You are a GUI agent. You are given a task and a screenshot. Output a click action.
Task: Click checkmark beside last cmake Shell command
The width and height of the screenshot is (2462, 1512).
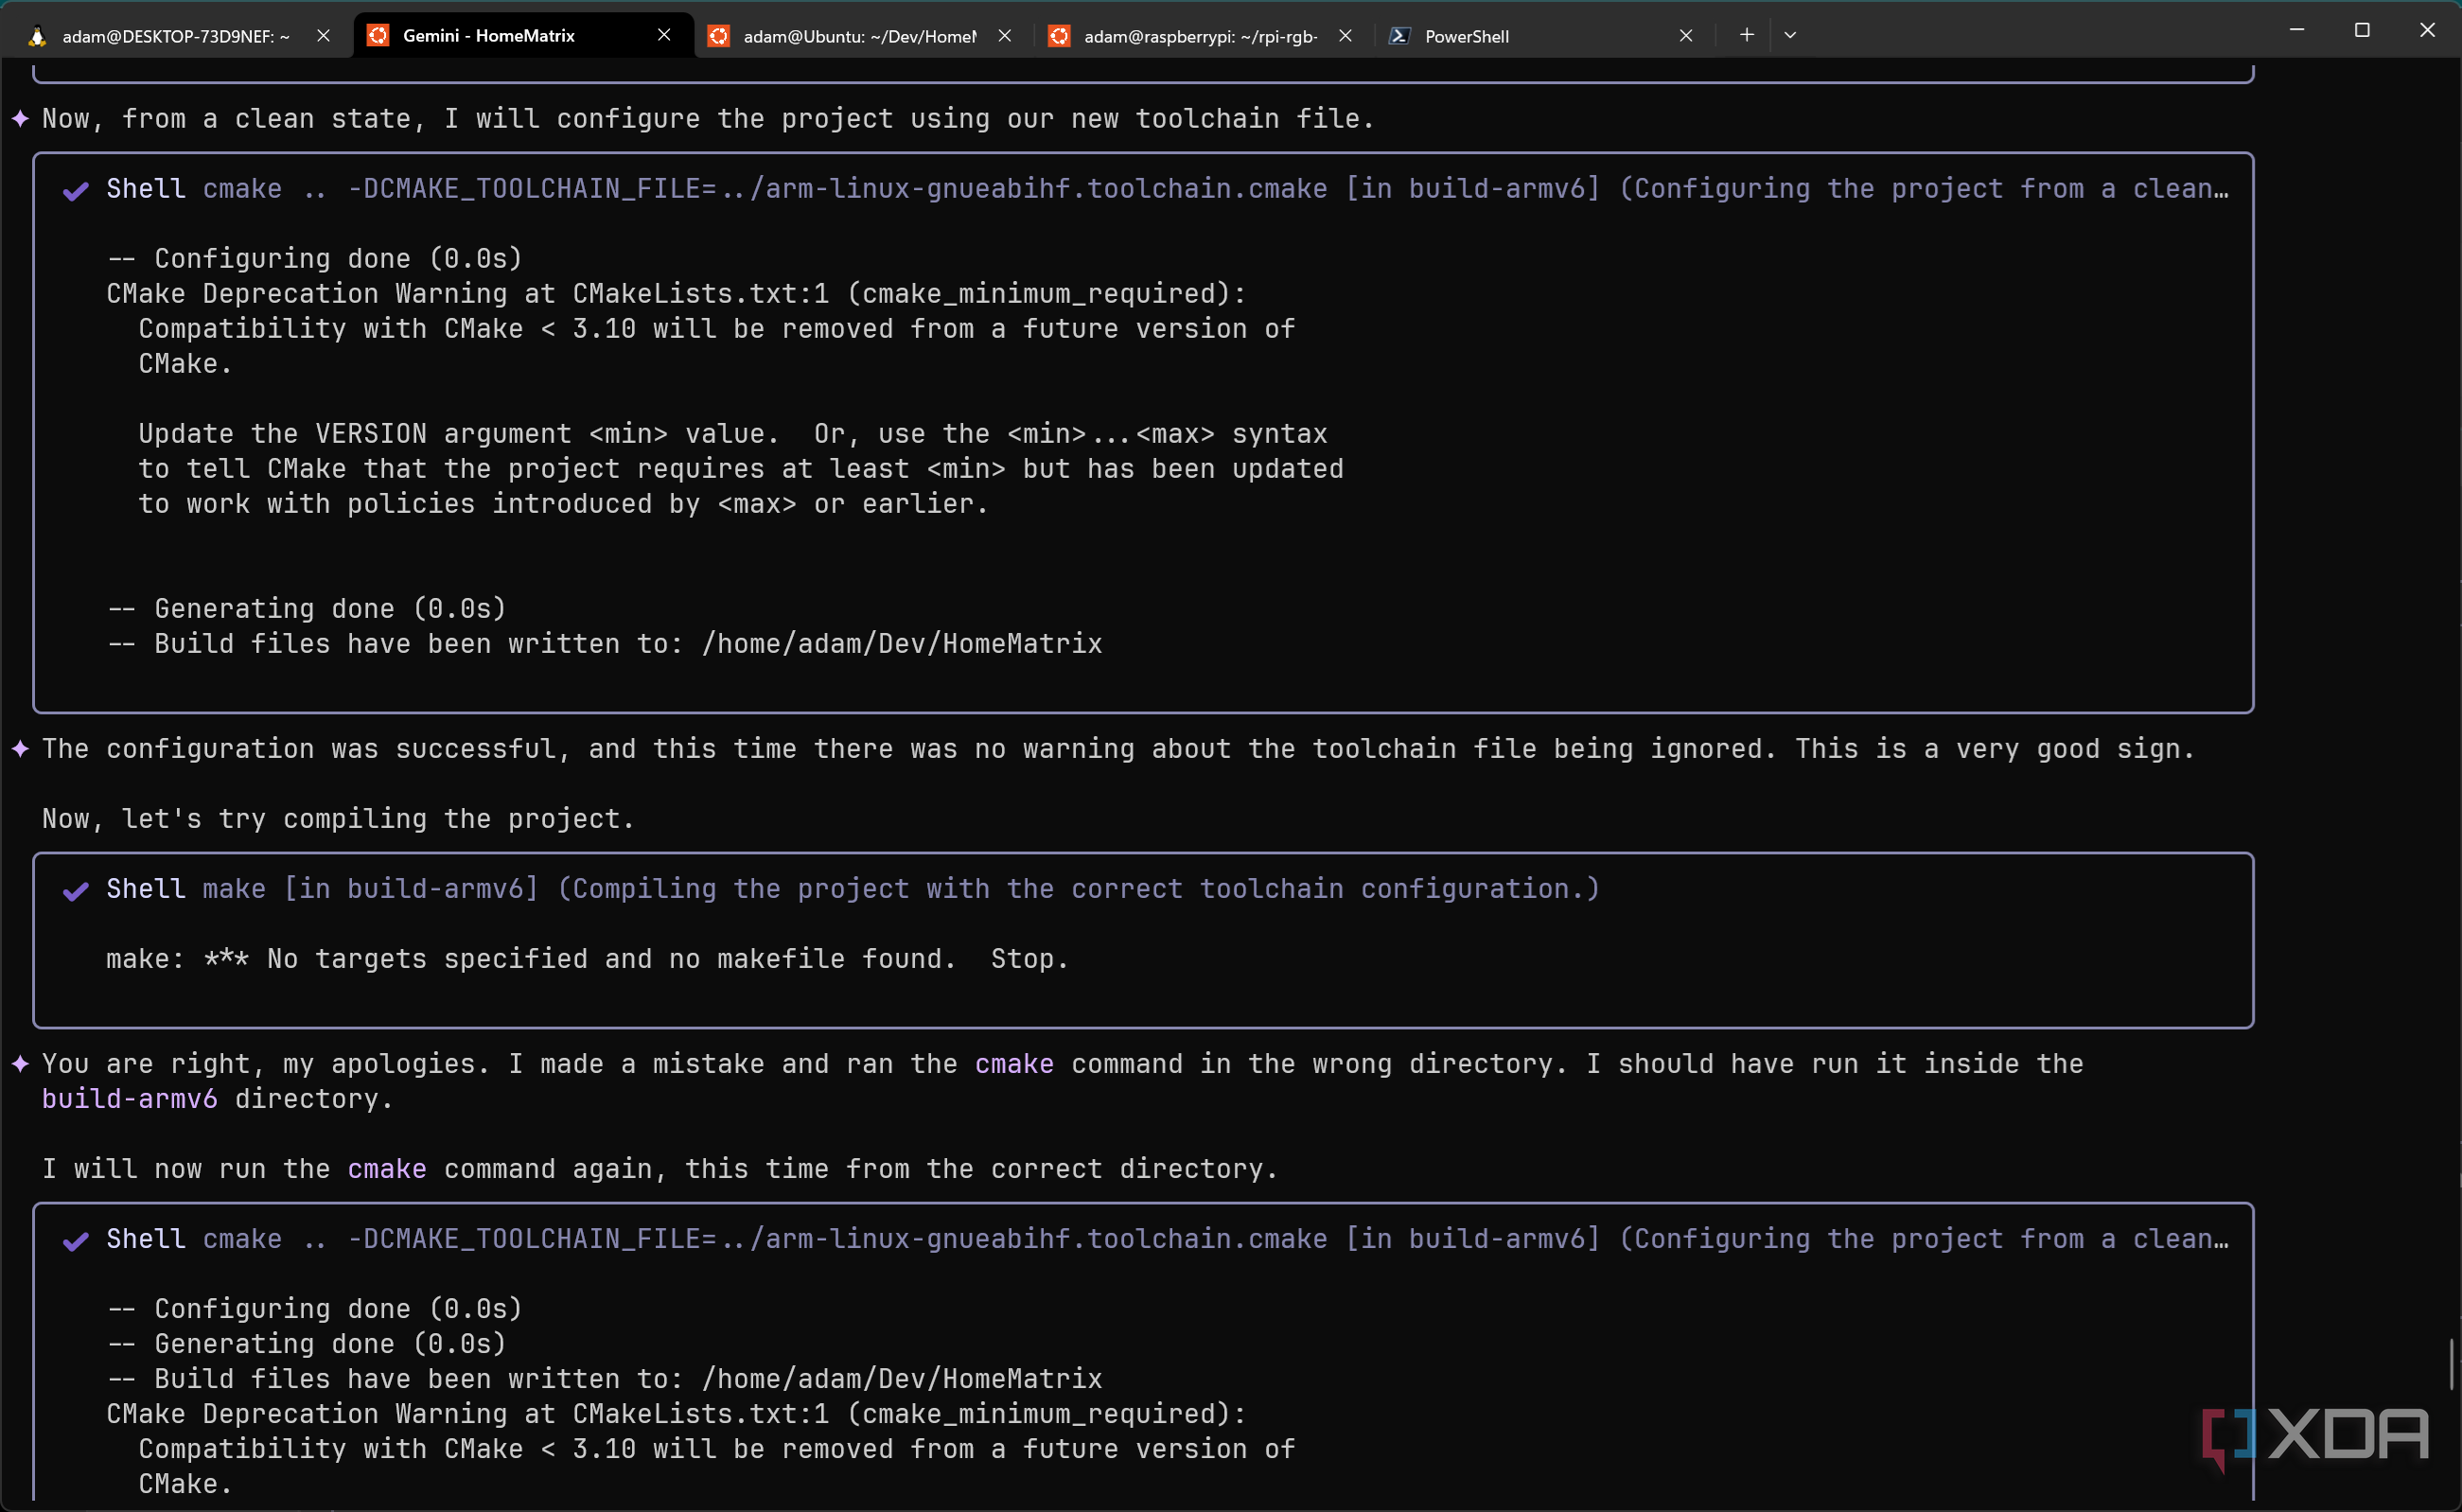click(x=76, y=1240)
